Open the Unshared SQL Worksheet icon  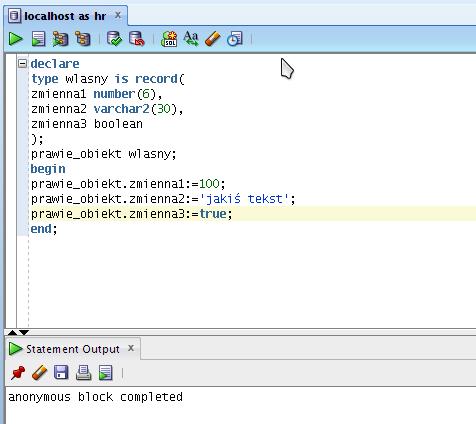(x=169, y=39)
